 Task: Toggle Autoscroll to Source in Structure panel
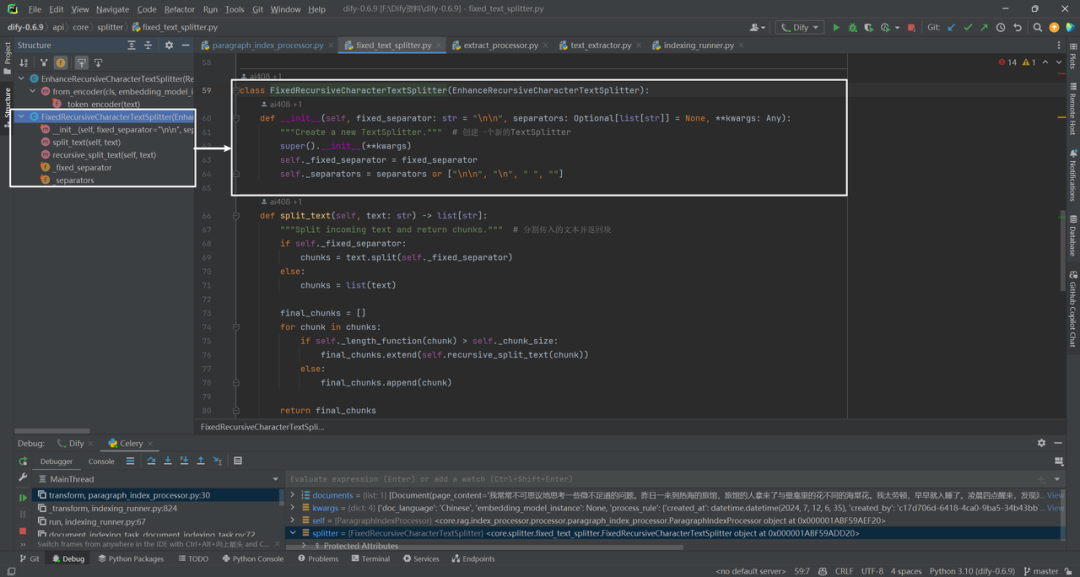click(81, 63)
